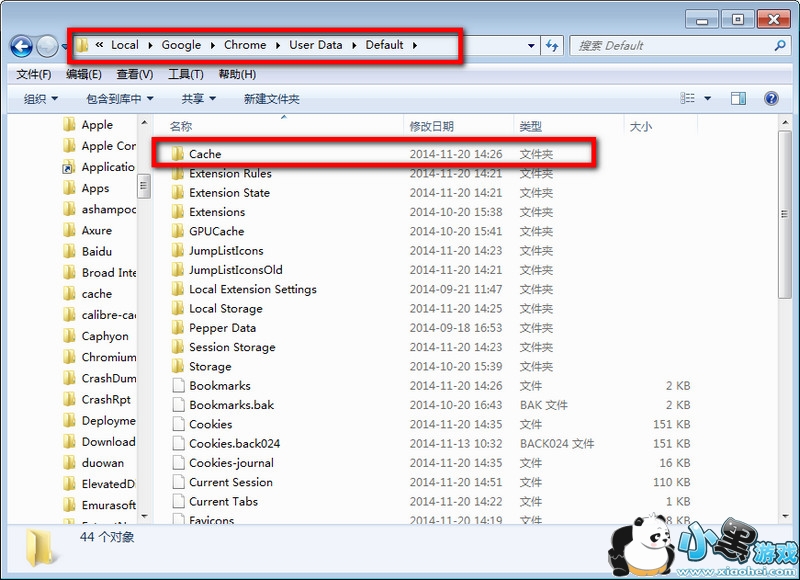The width and height of the screenshot is (800, 580).
Task: Click the Pepper Data folder icon
Action: click(177, 327)
